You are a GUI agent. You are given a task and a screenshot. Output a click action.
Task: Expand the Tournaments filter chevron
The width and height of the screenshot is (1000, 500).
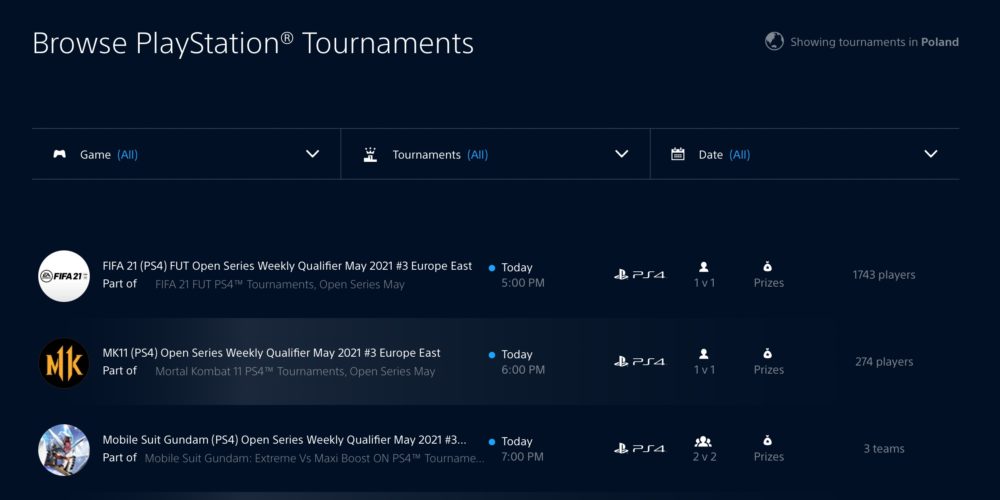[x=622, y=154]
